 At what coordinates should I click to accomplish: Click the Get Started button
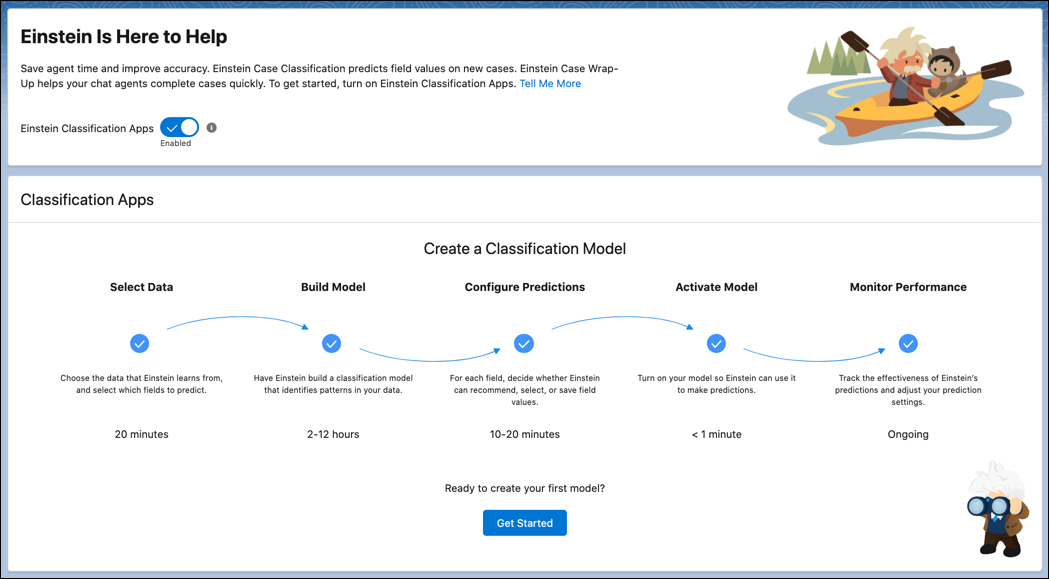[524, 523]
